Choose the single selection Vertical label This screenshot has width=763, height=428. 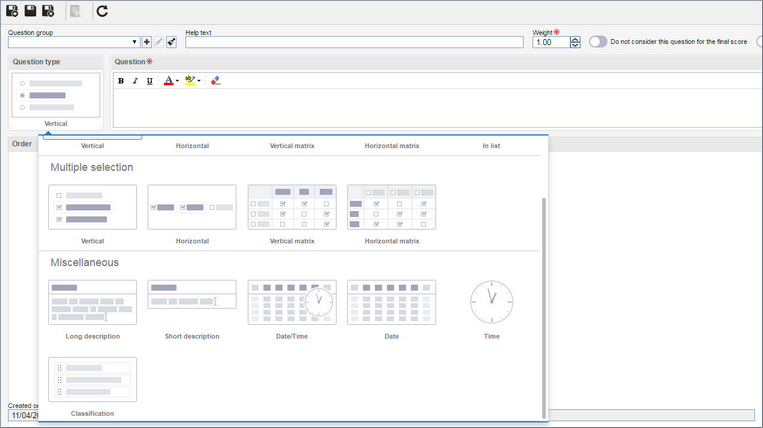click(92, 146)
